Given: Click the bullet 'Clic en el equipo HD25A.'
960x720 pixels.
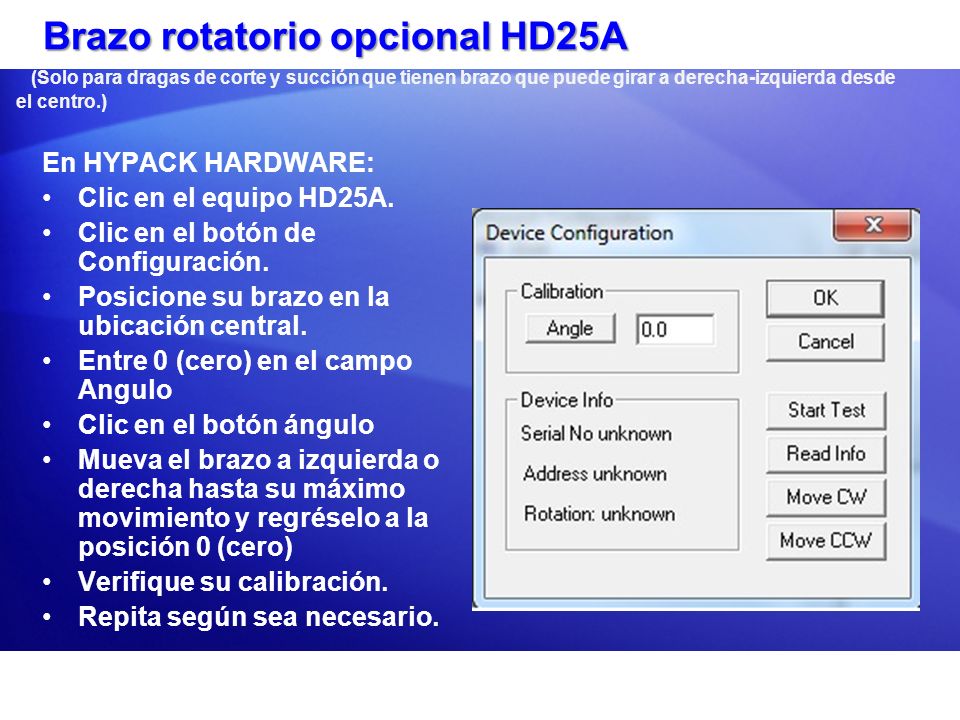Looking at the screenshot, I should point(236,198).
